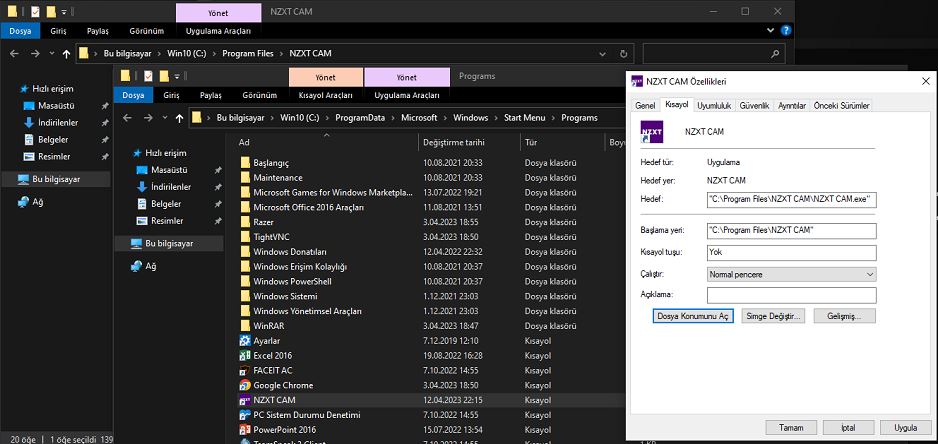Select the FACEIT AC shortcut icon

pos(245,370)
